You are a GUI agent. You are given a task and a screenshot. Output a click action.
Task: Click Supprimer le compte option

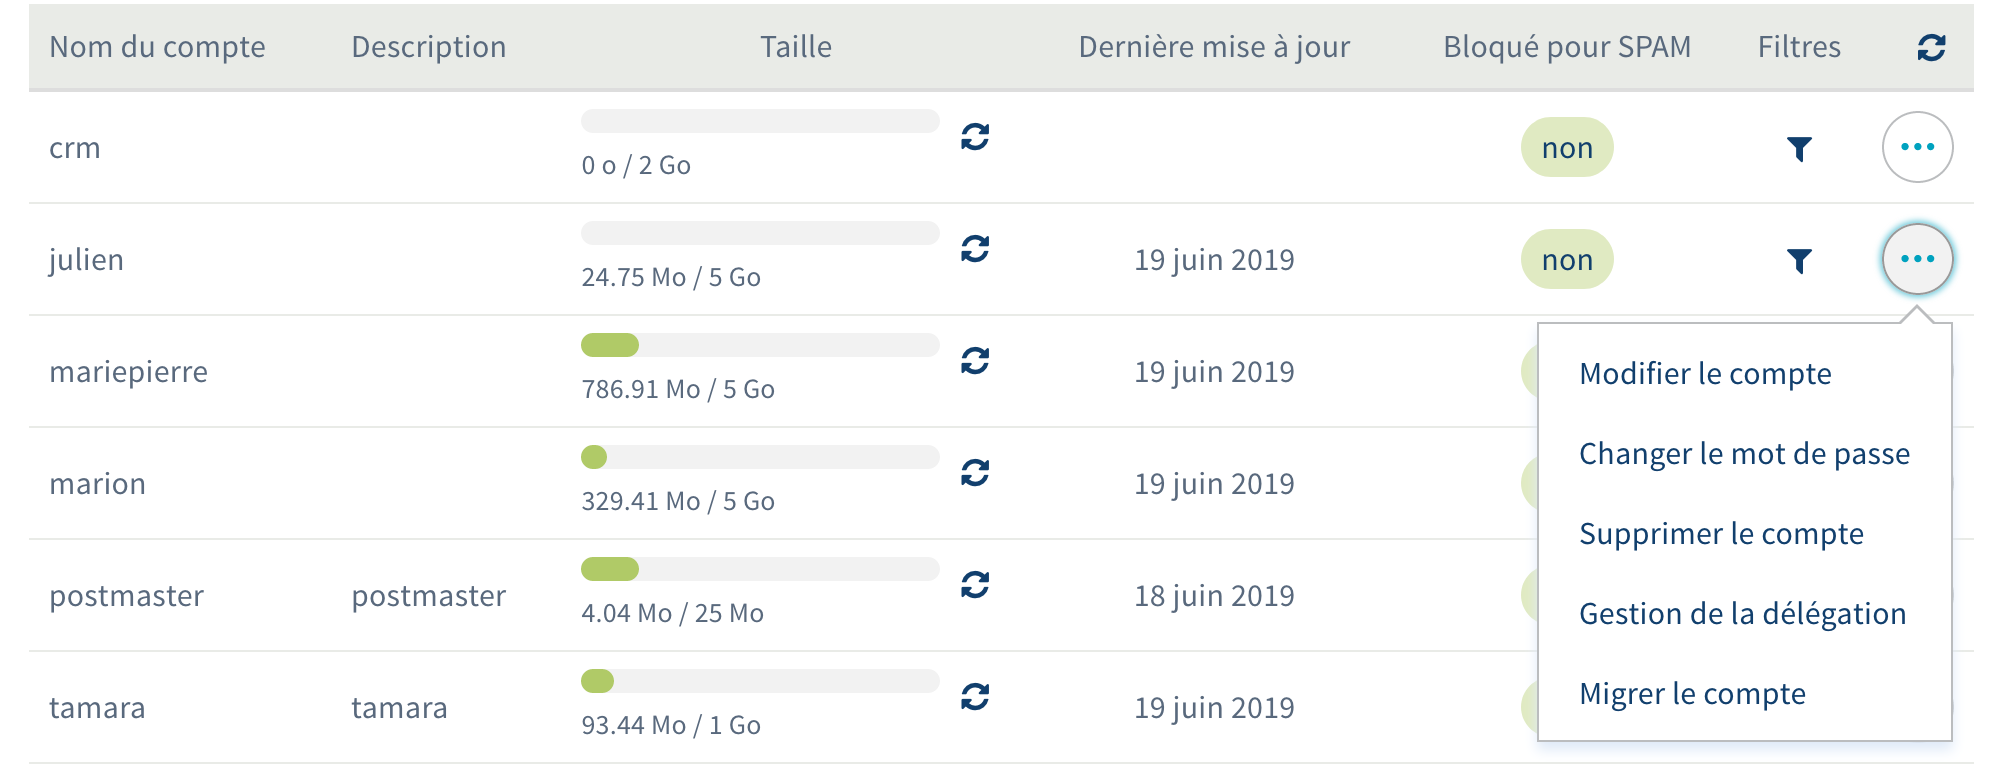(x=1721, y=534)
